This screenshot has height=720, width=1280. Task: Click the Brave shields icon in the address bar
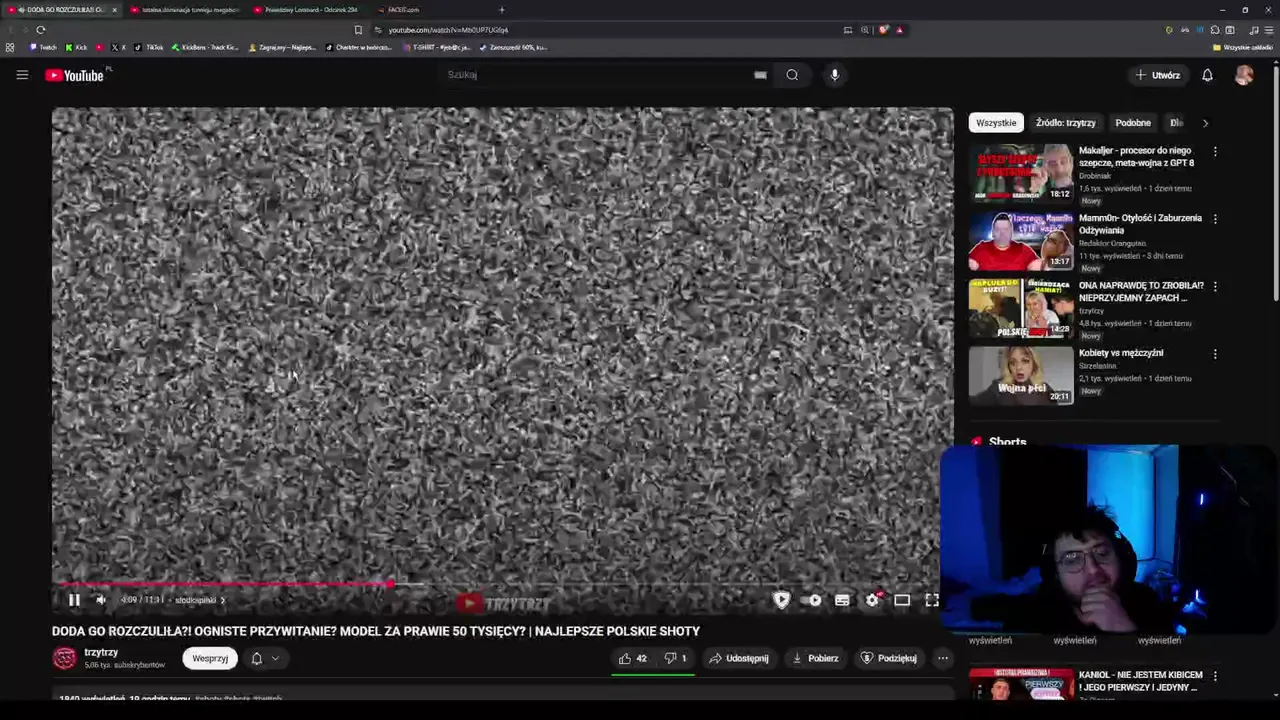pyautogui.click(x=884, y=30)
